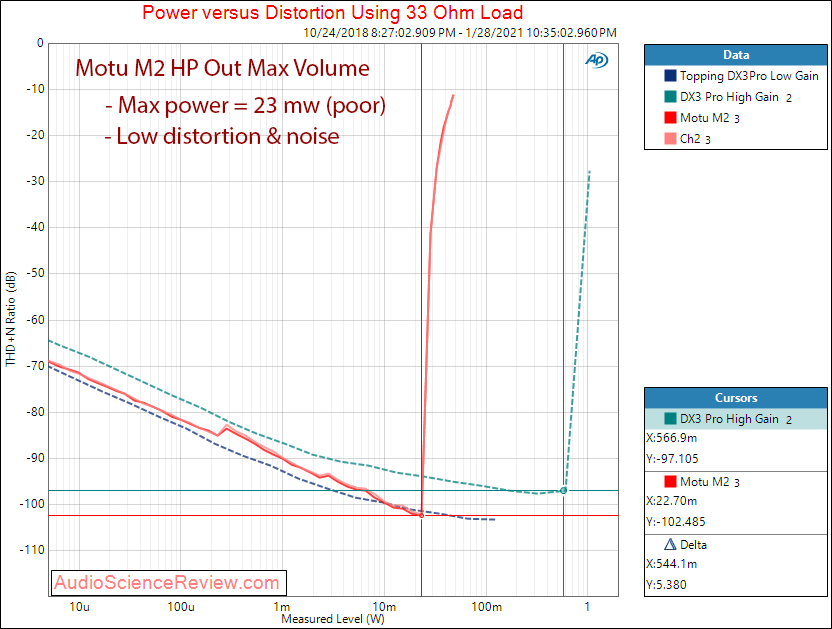The image size is (832, 629).
Task: Click the '10m' x-axis tick label
Action: tap(384, 607)
